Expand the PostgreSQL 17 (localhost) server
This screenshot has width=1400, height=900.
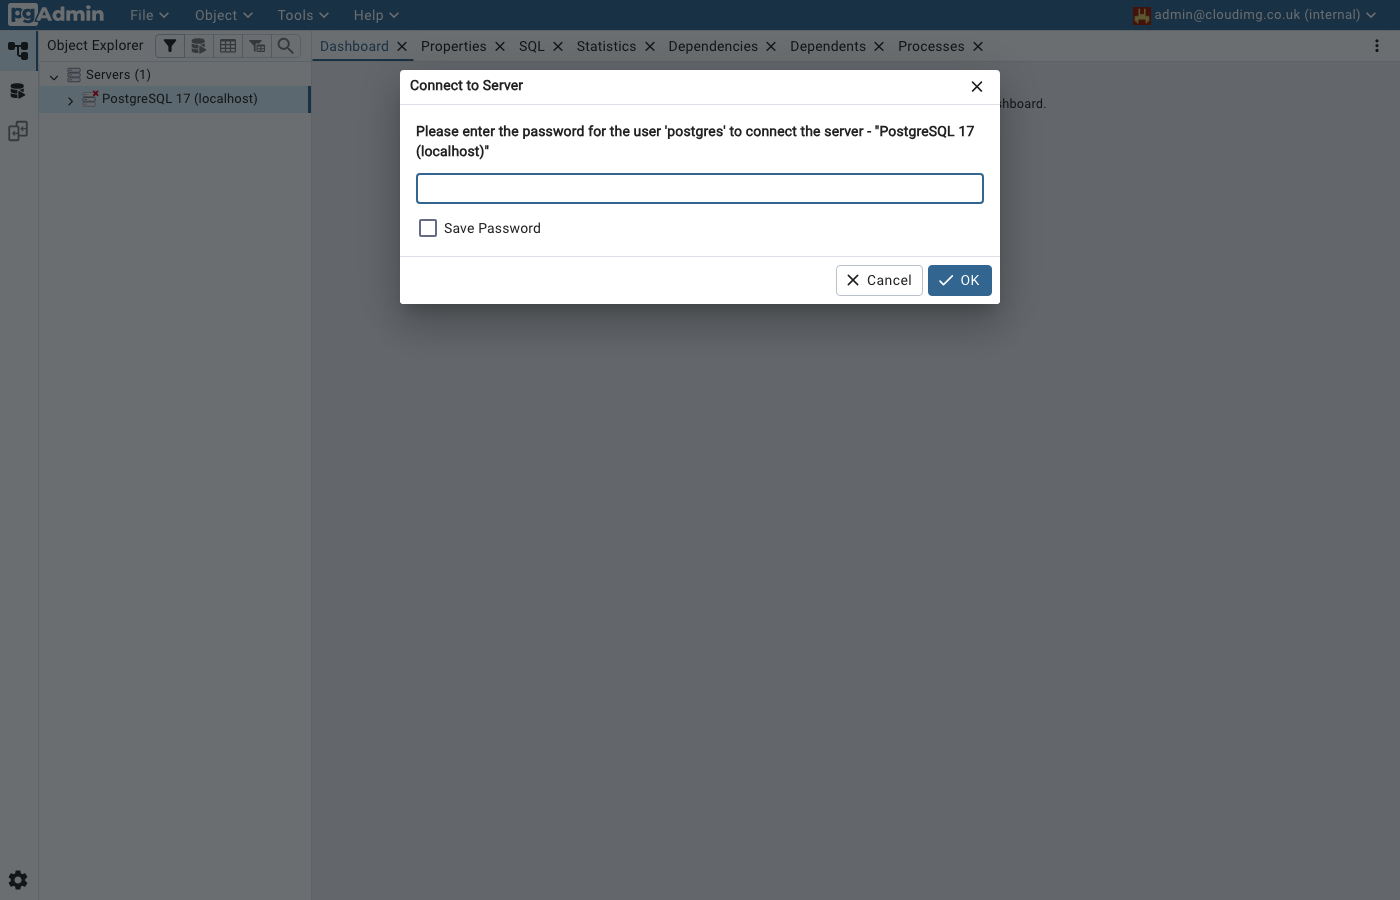click(x=70, y=100)
